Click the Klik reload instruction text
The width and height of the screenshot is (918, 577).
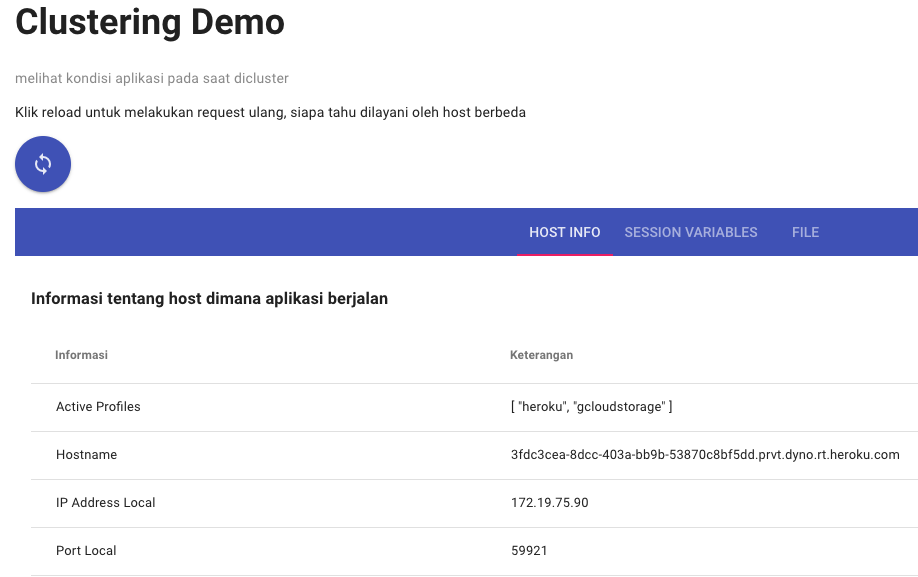pos(270,112)
